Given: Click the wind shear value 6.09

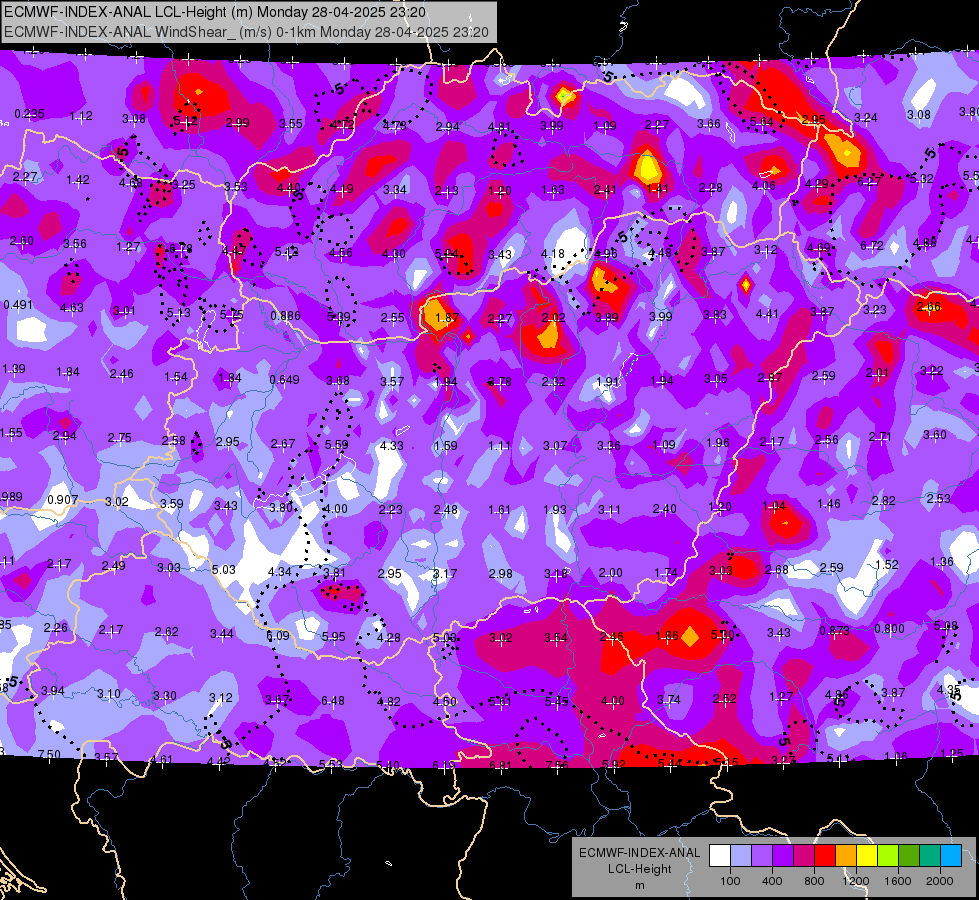Looking at the screenshot, I should [x=278, y=635].
